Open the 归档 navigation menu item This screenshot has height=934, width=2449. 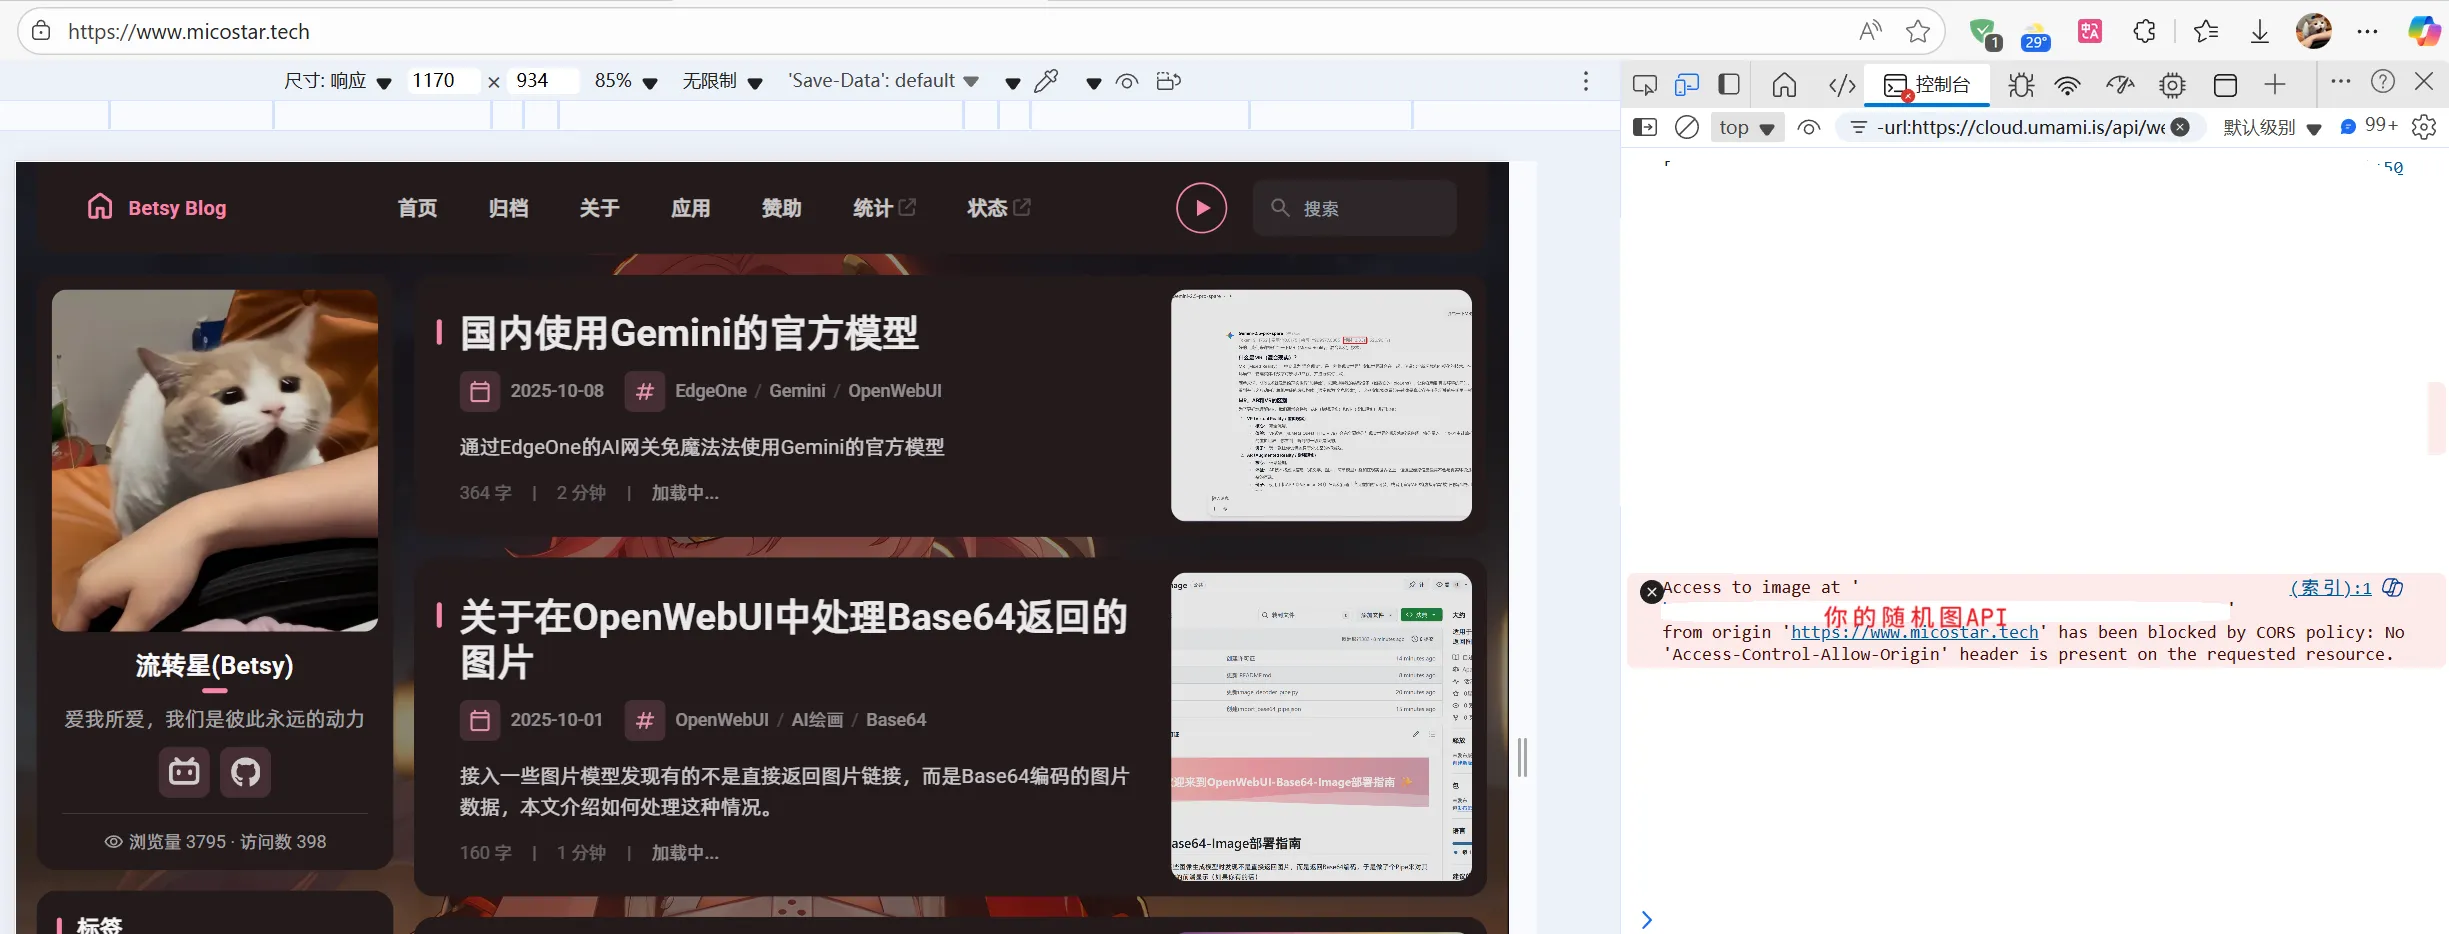coord(508,208)
